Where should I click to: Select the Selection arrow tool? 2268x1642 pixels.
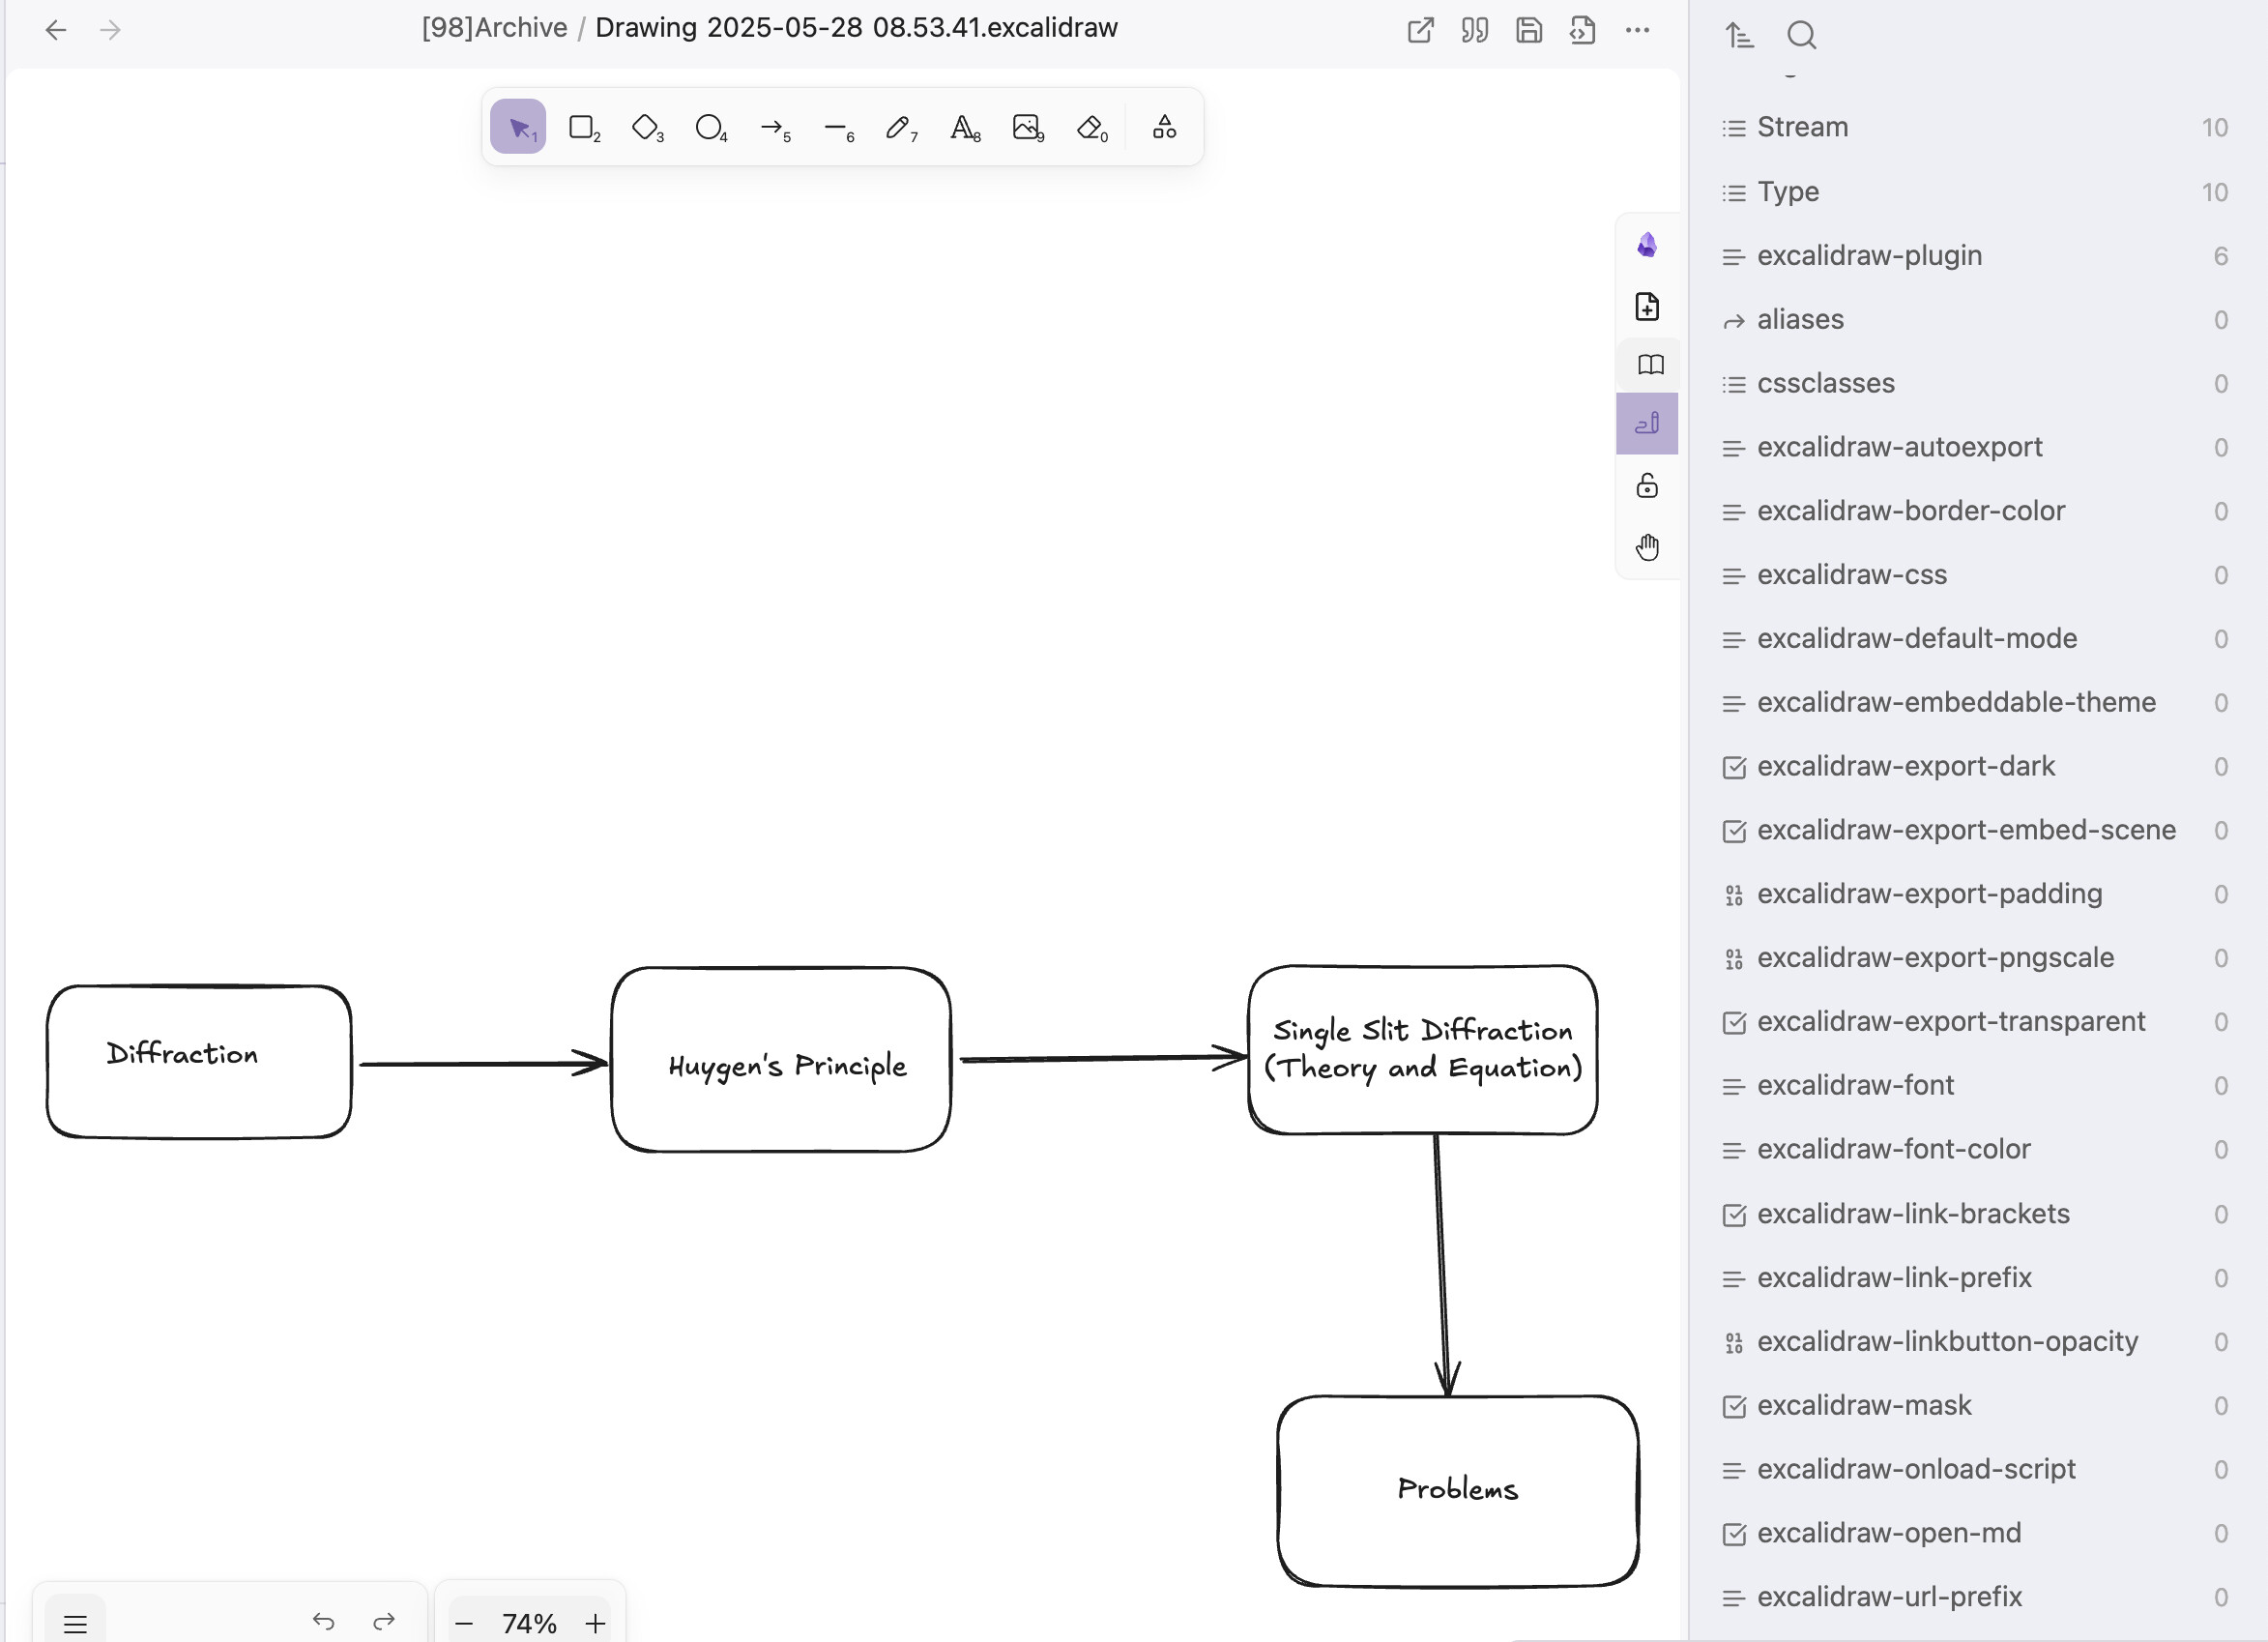point(518,127)
